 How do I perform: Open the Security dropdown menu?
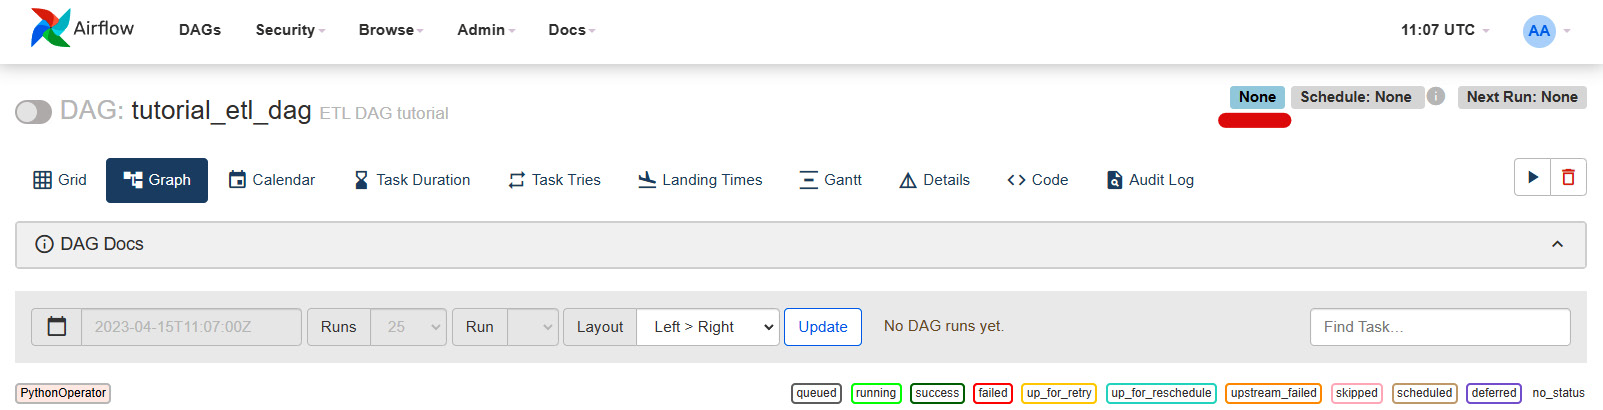290,30
